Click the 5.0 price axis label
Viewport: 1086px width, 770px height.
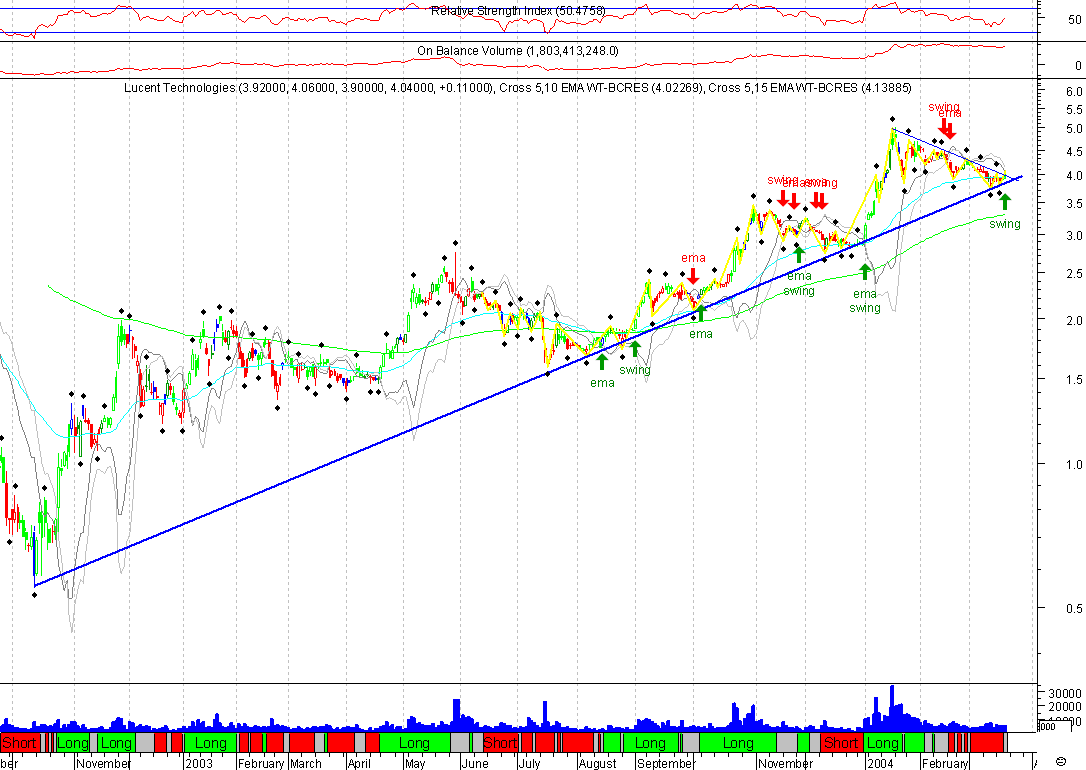1074,129
